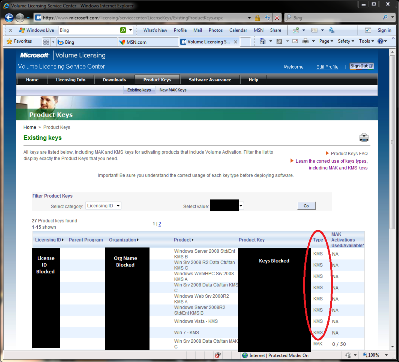Click the Feeds icon in command bar

[x=279, y=41]
